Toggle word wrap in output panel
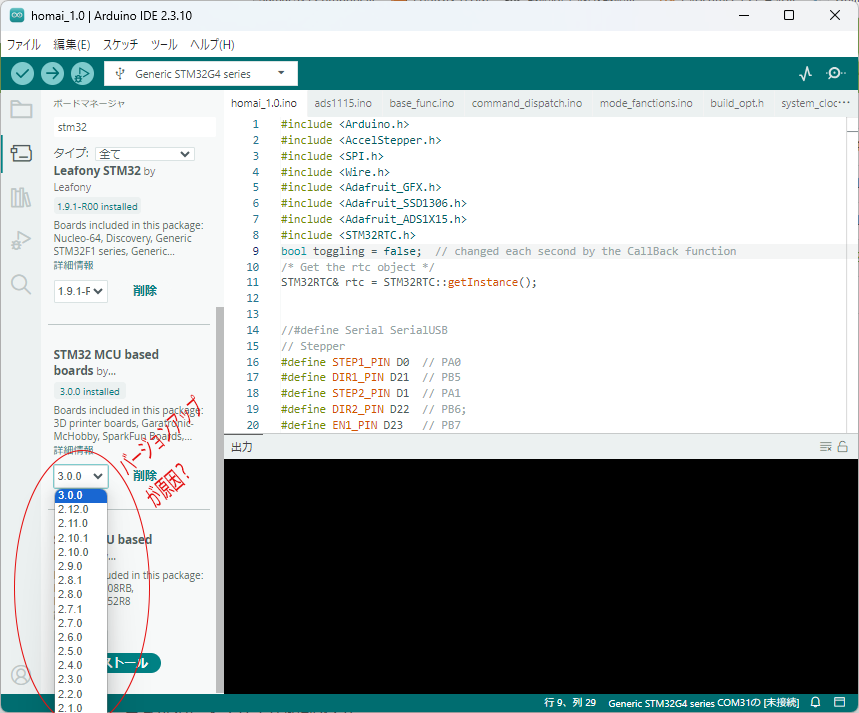 [x=826, y=447]
